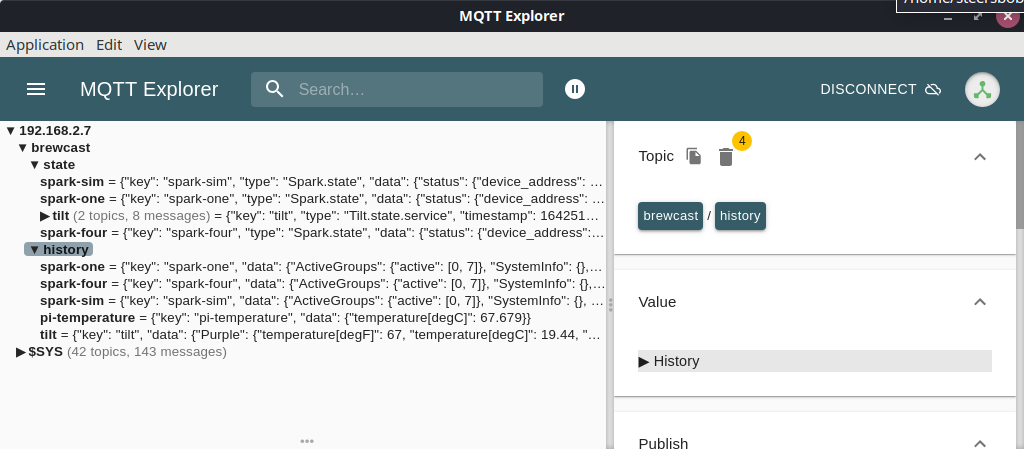Collapse the 192.168.2.7 root node
The width and height of the screenshot is (1024, 449).
coord(10,131)
